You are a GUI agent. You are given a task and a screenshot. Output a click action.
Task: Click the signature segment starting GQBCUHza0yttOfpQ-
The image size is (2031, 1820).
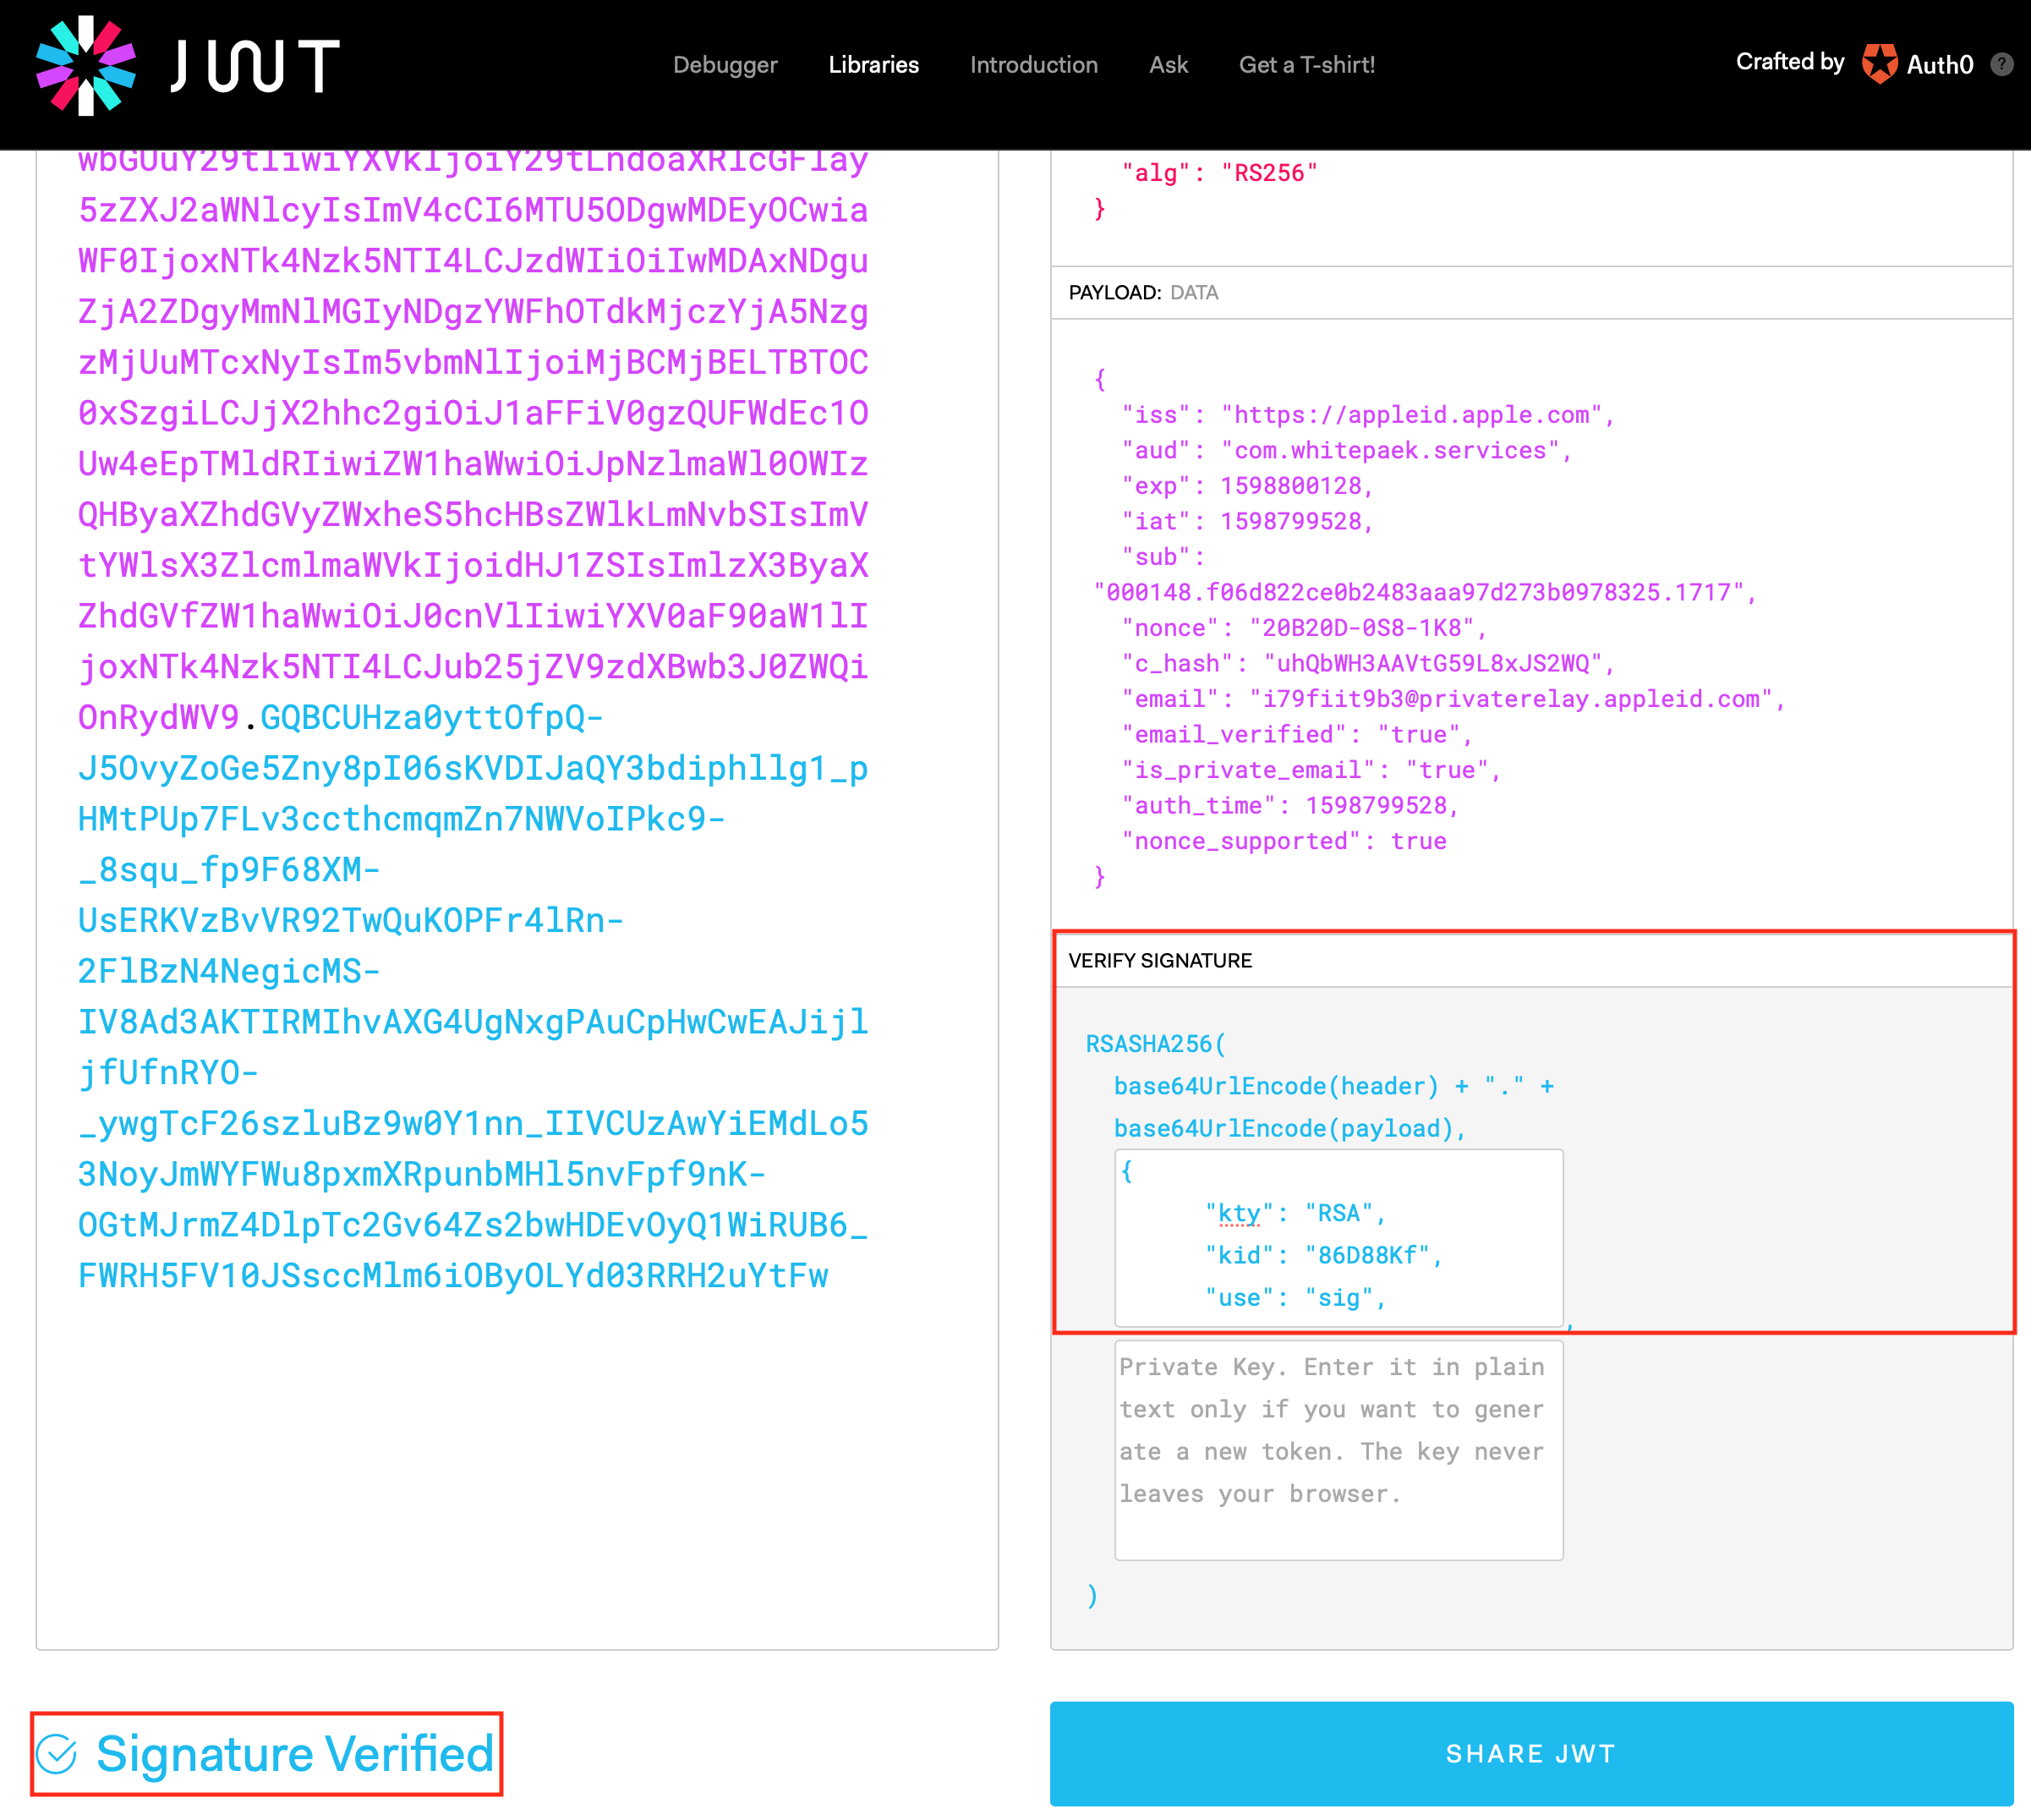tap(432, 717)
